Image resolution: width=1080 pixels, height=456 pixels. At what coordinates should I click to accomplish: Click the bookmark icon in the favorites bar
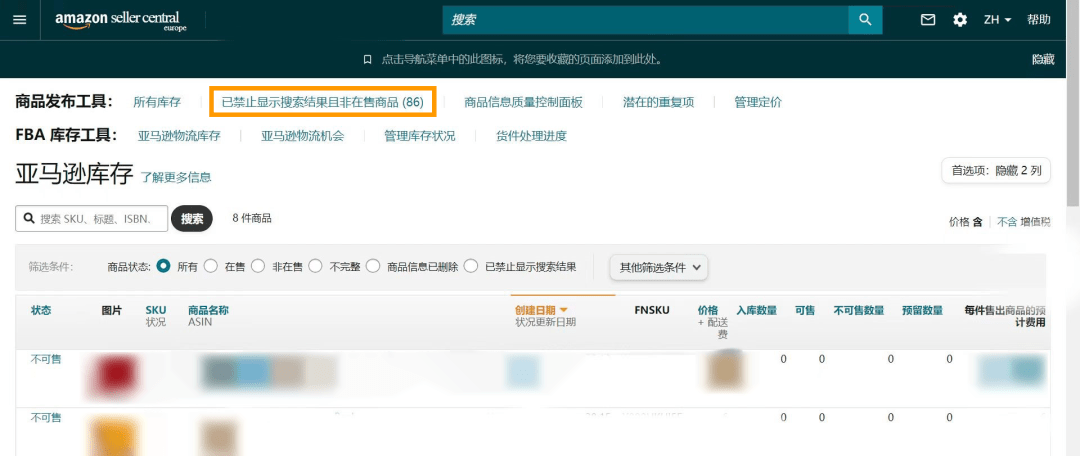coord(368,60)
